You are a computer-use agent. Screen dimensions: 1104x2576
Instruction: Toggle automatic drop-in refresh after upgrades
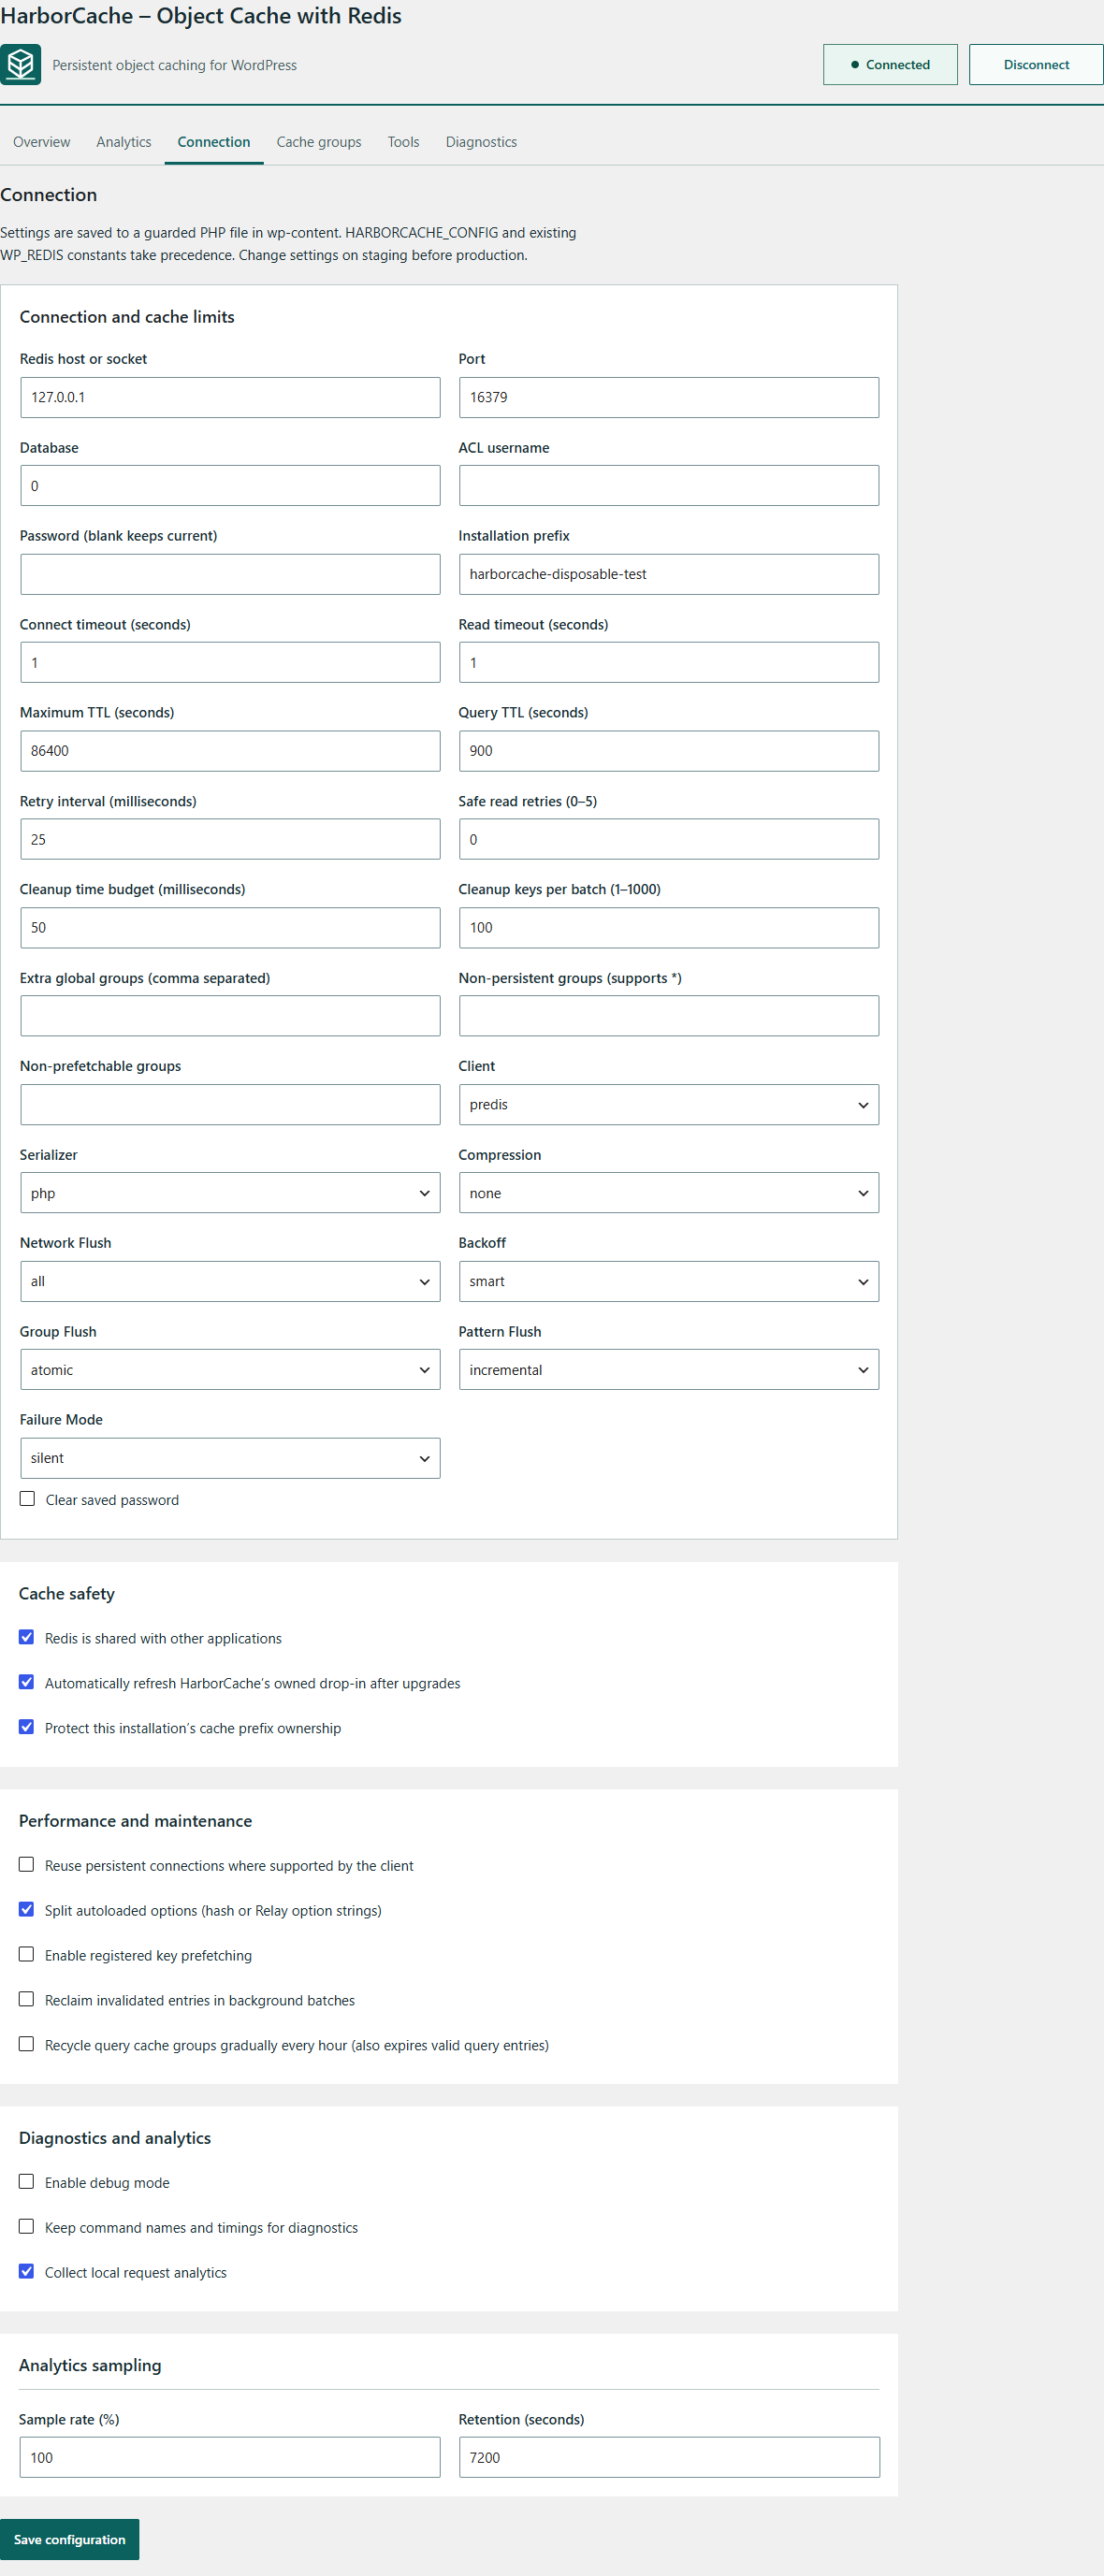26,1682
